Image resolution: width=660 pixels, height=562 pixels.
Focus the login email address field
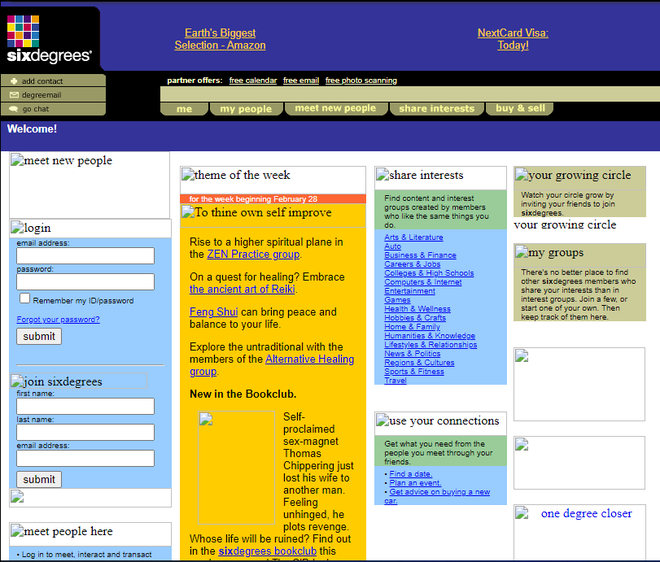tap(85, 256)
